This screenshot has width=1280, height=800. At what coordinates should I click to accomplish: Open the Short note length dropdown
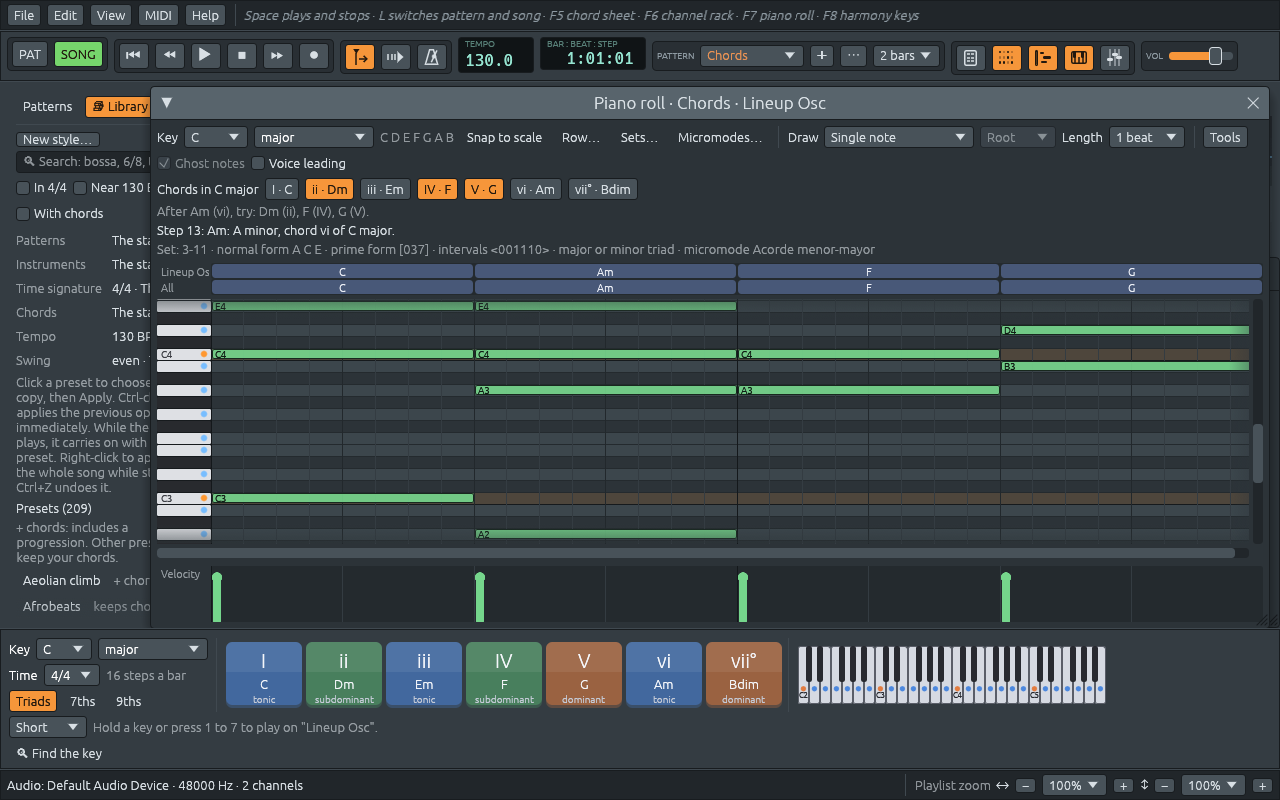[x=48, y=728]
